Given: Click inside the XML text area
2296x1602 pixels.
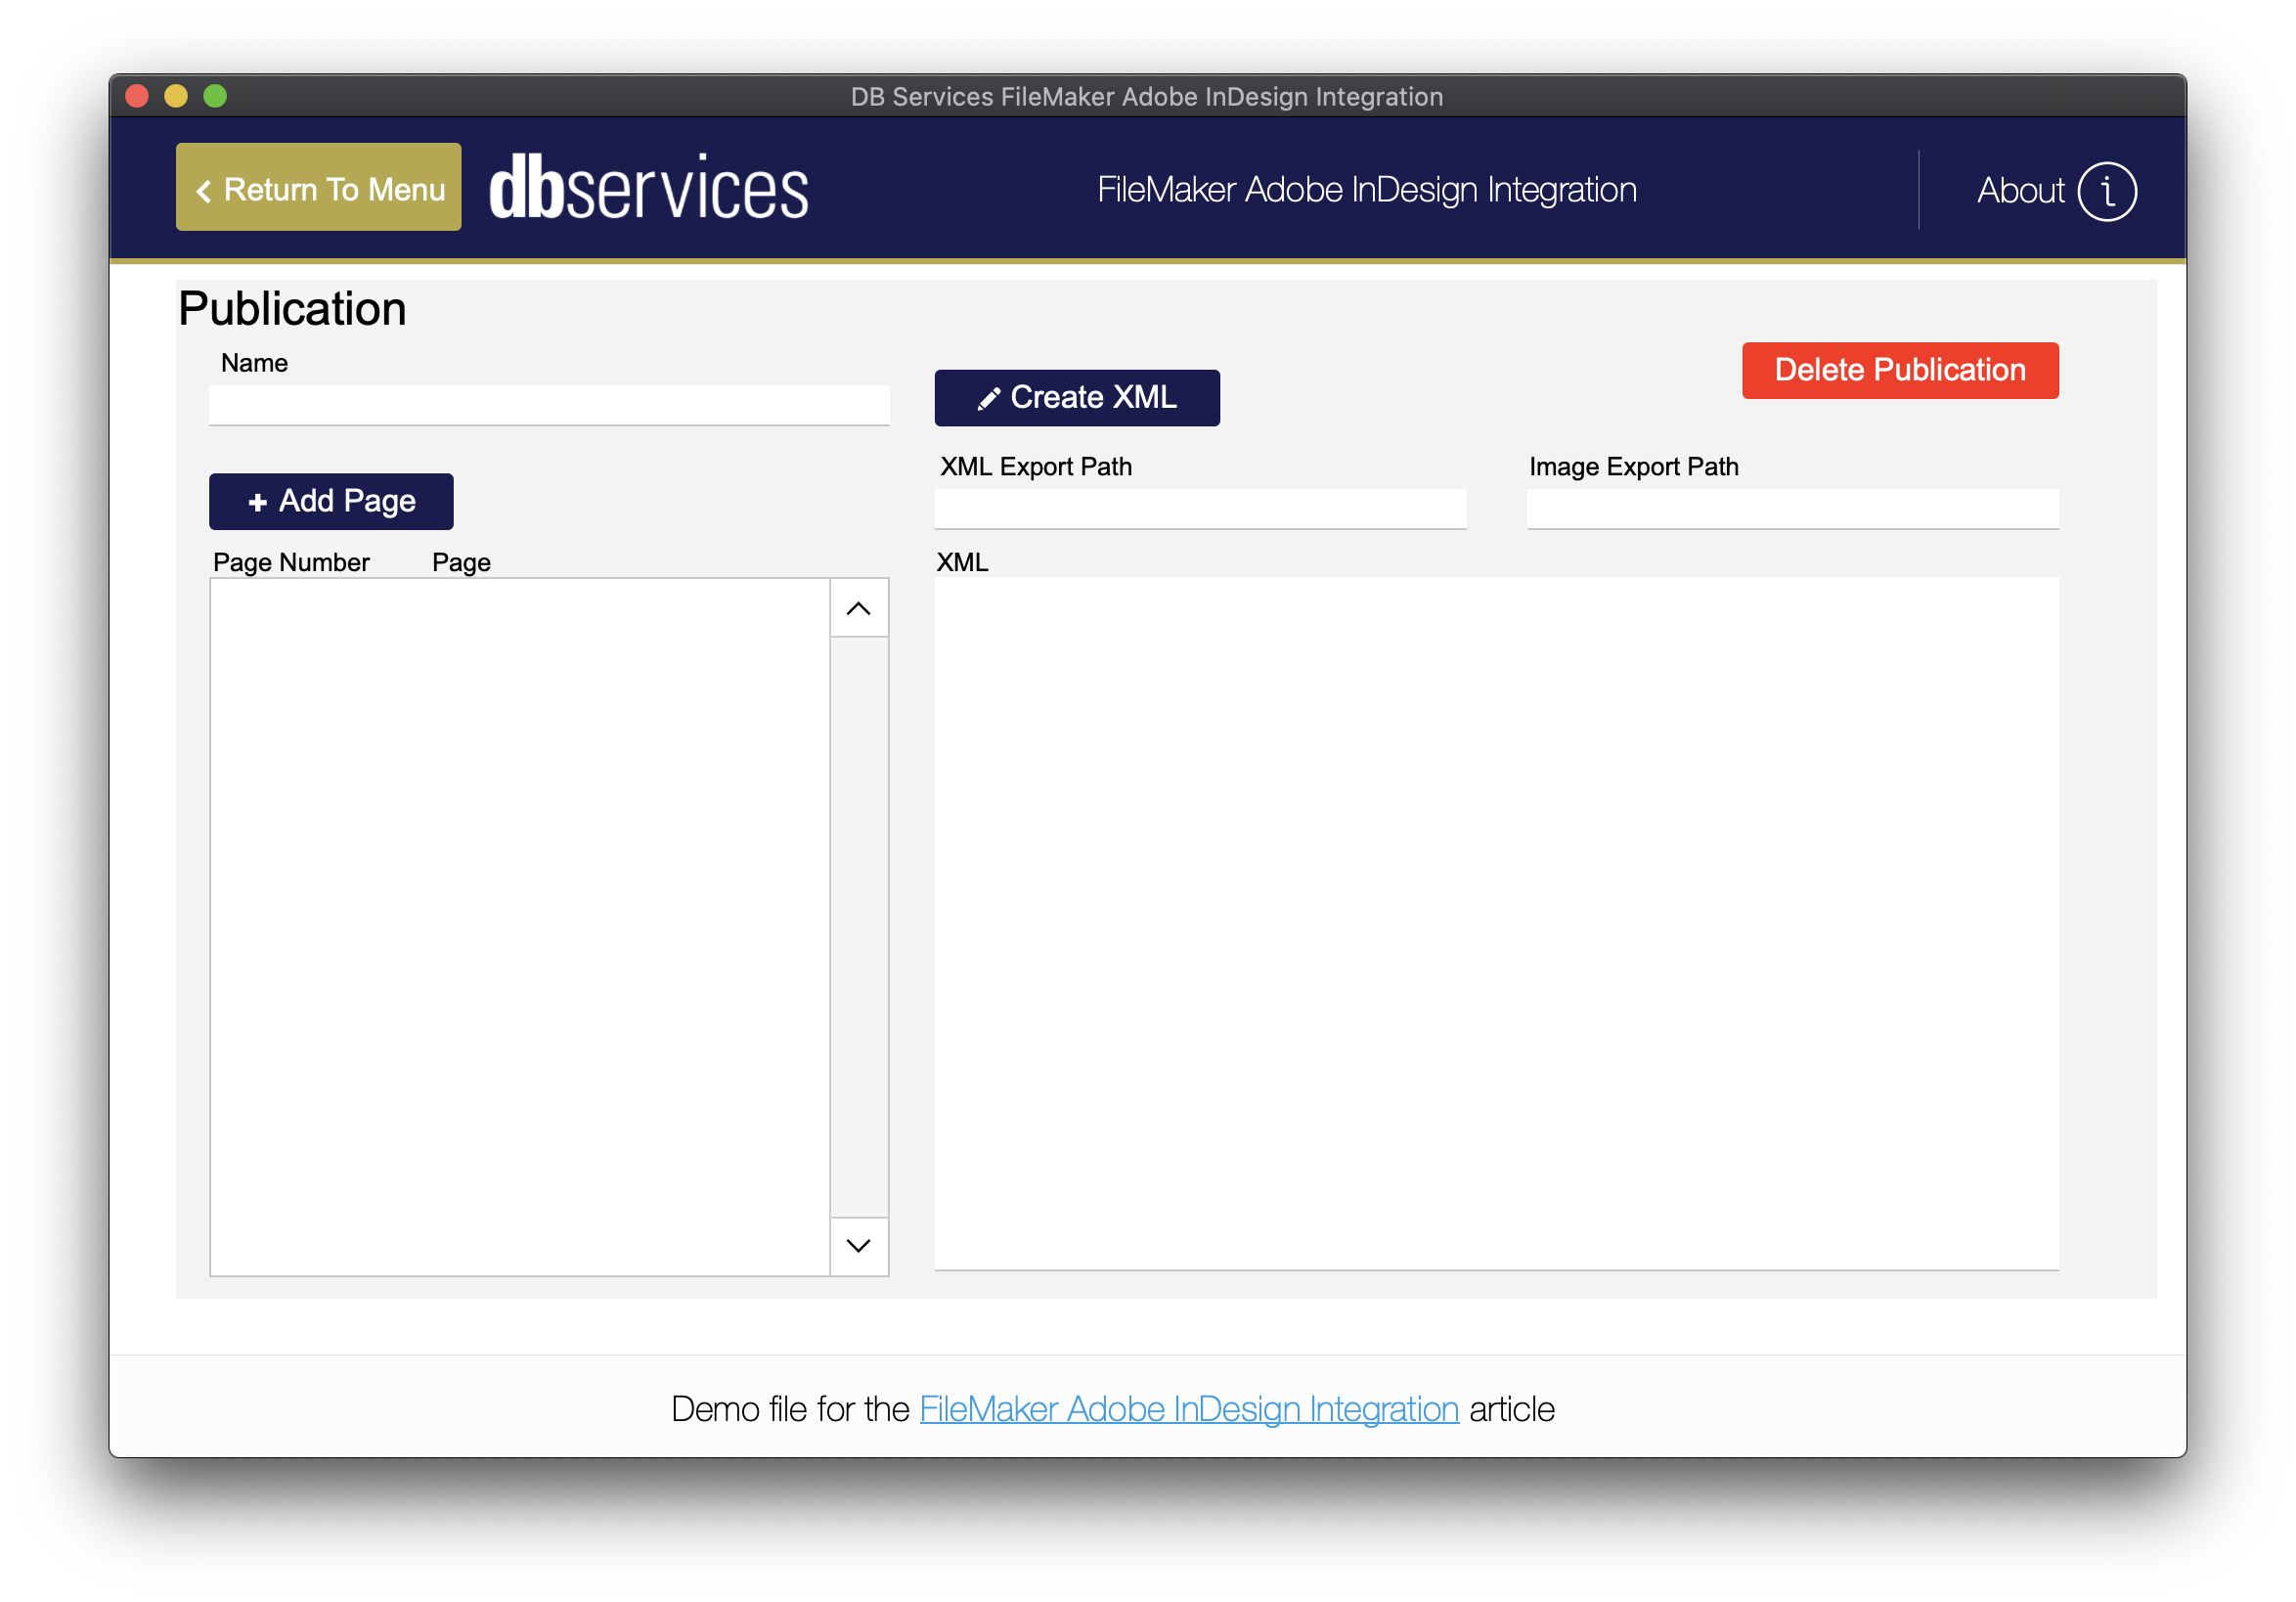Looking at the screenshot, I should tap(1495, 923).
